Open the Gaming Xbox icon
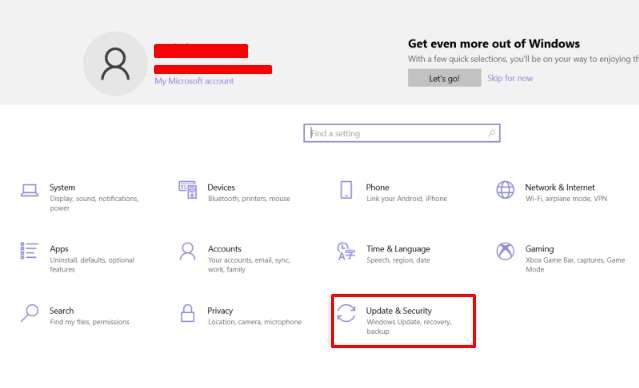 click(505, 251)
